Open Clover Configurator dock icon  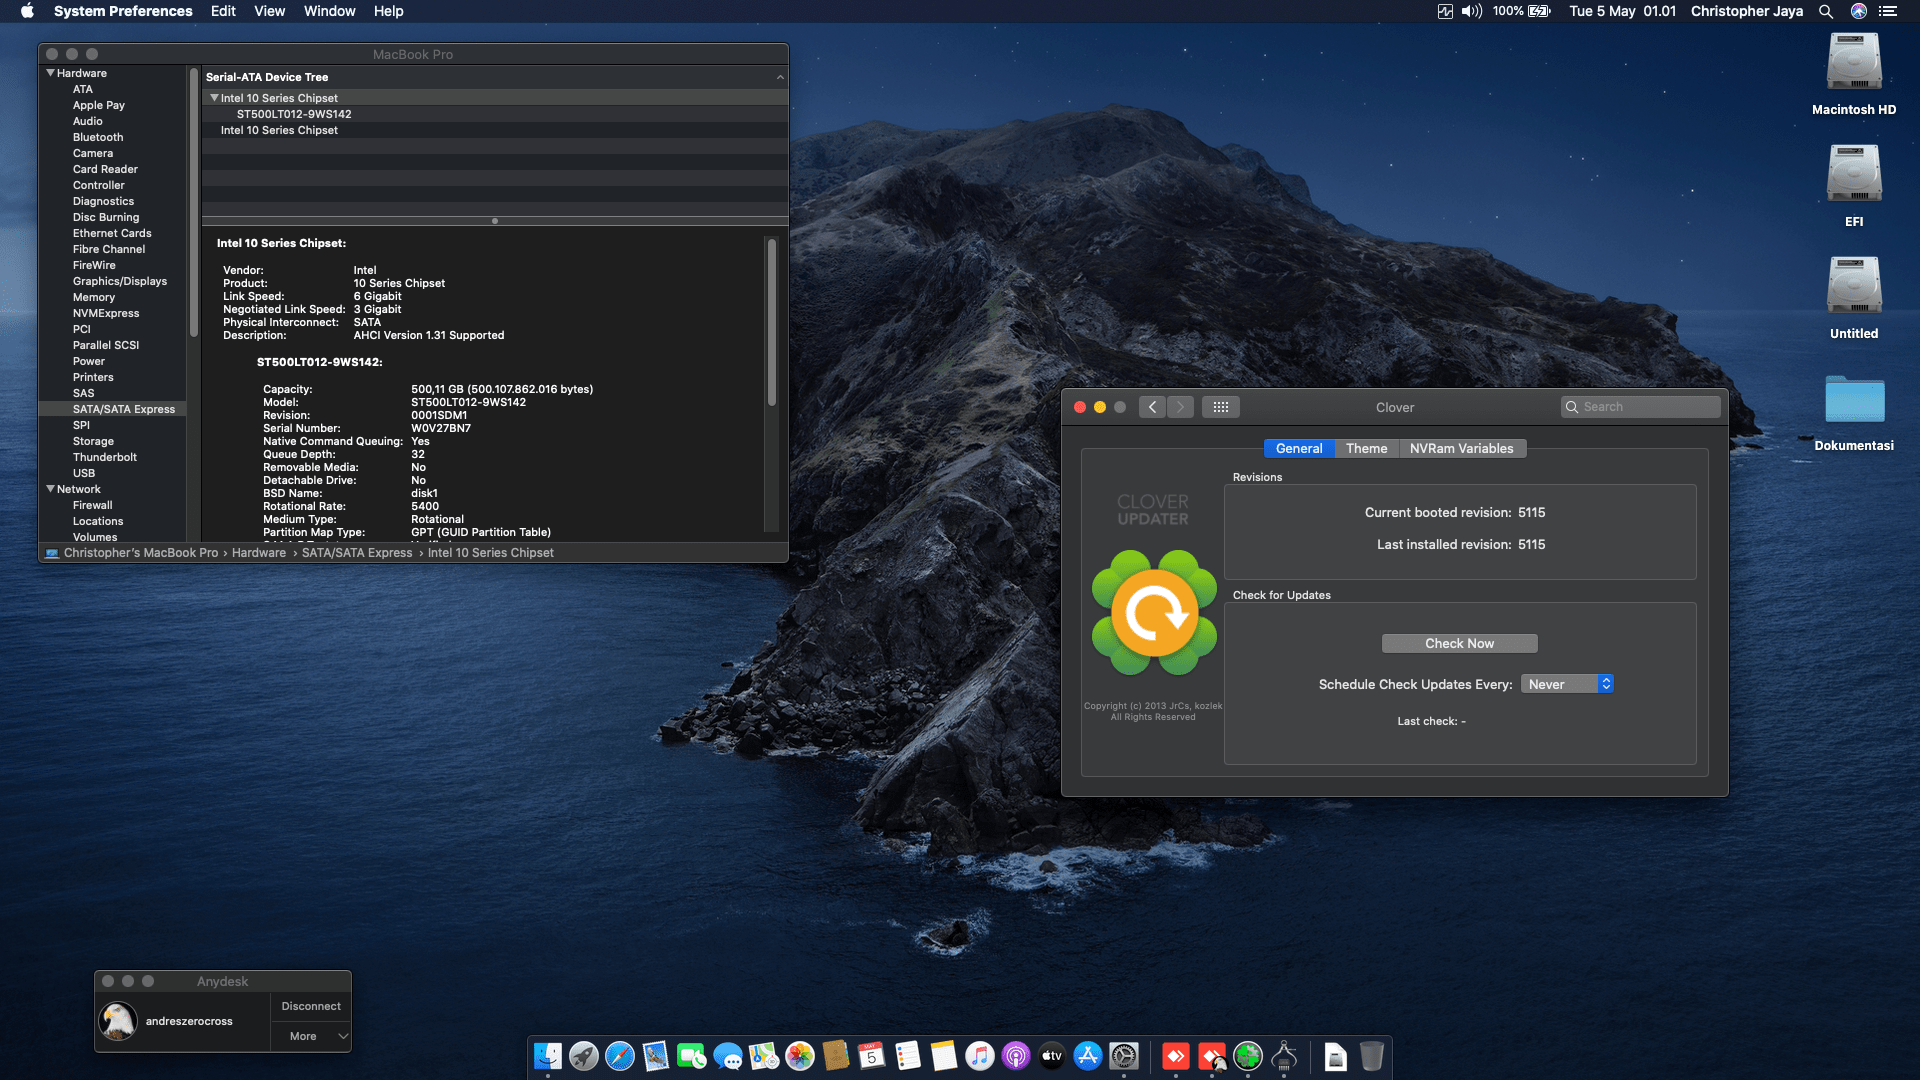tap(1248, 1056)
